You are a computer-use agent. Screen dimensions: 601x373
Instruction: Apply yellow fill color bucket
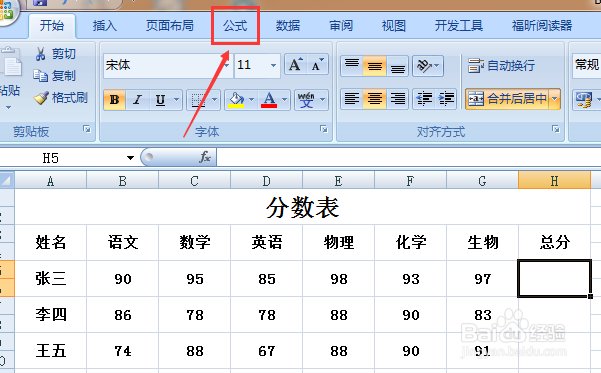(x=236, y=100)
